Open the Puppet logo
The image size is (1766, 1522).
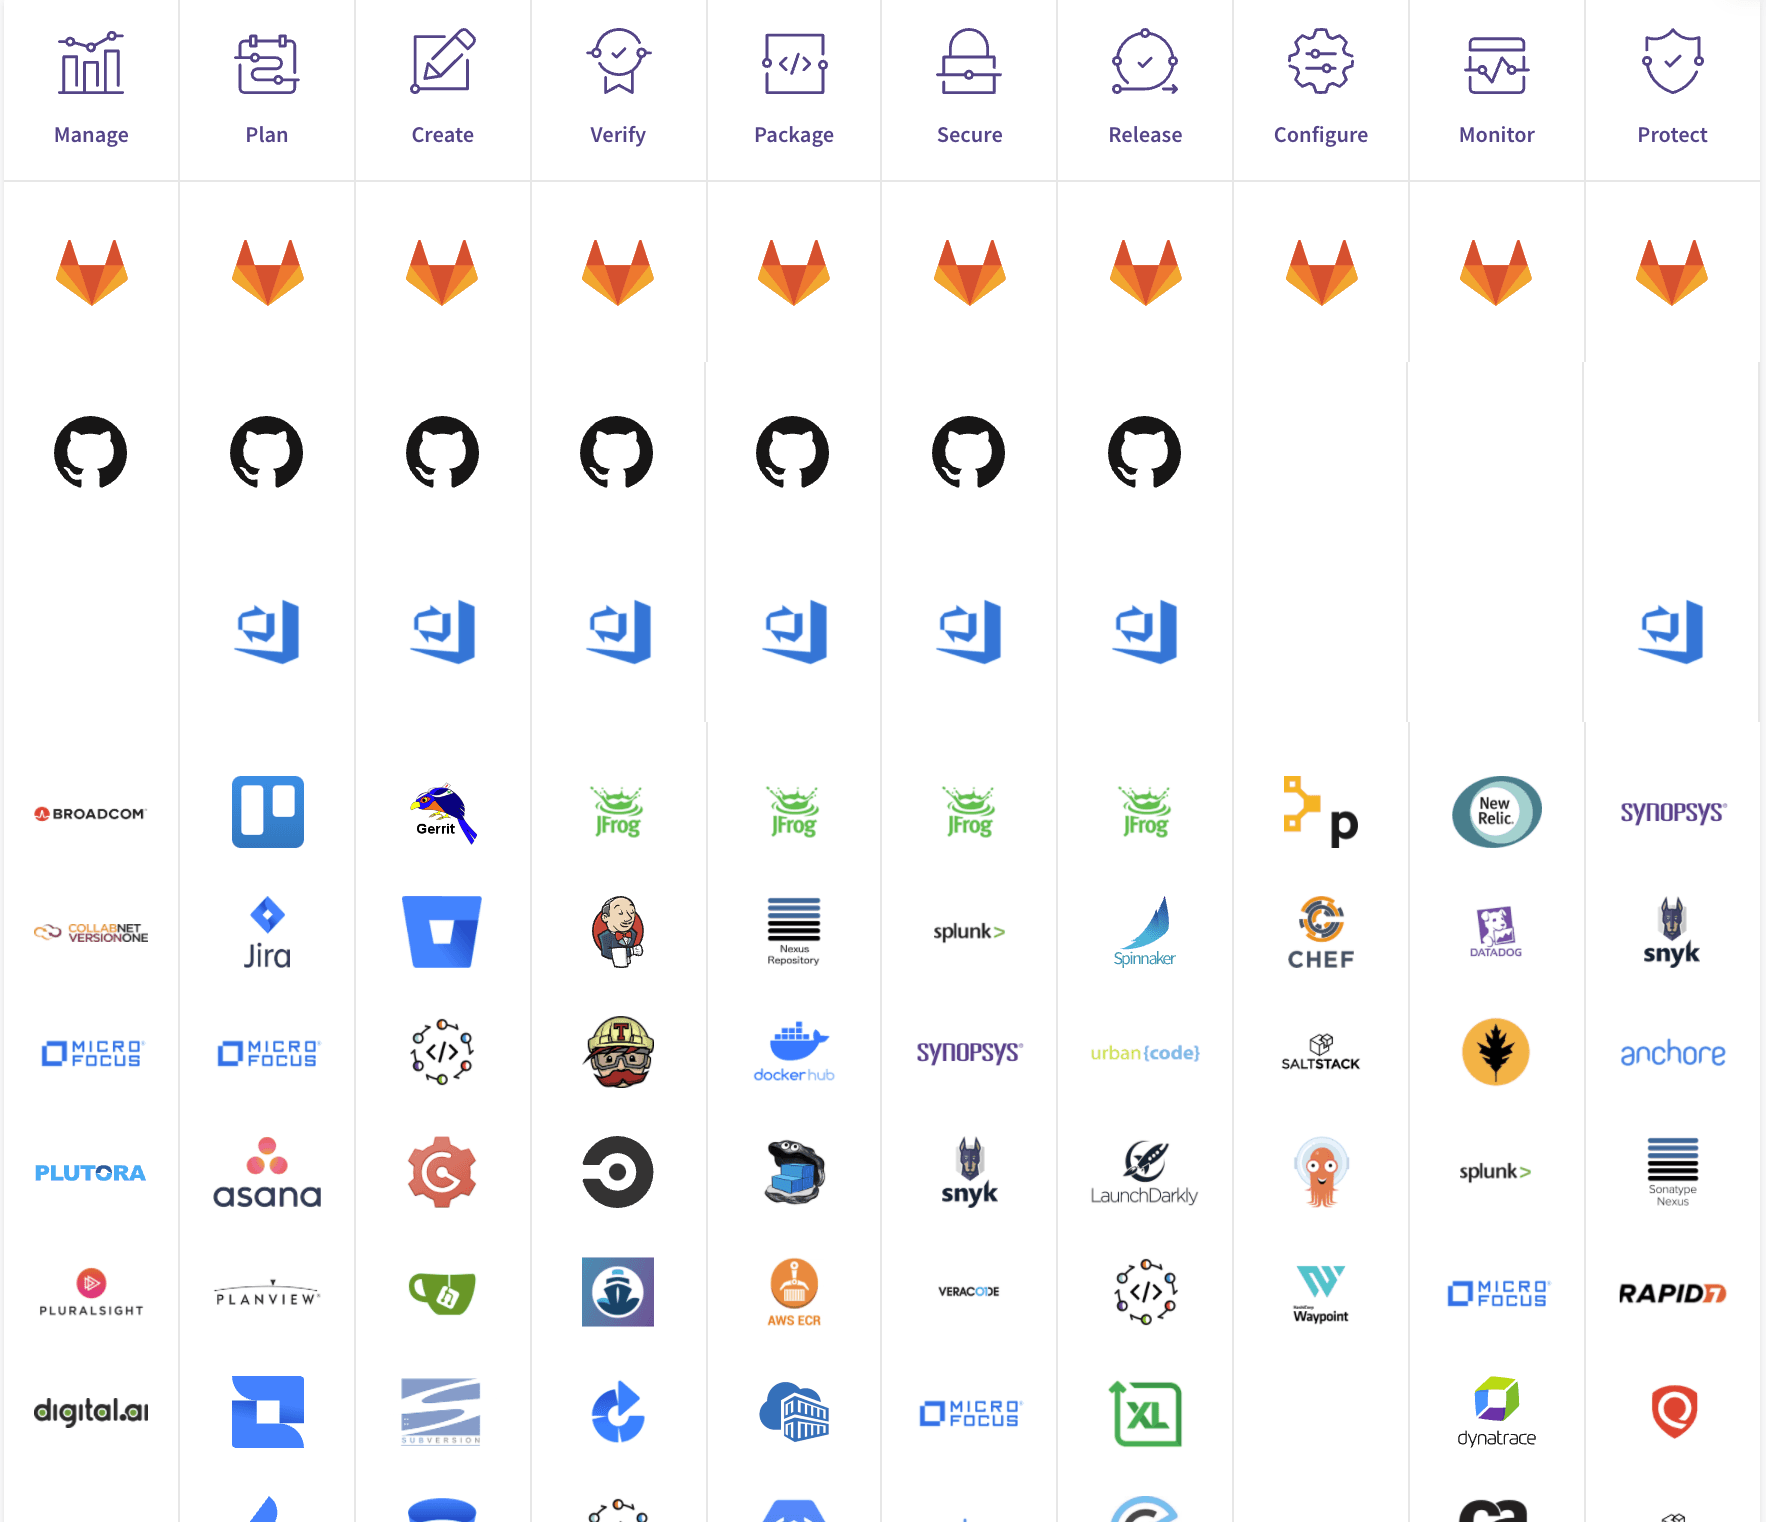1321,812
